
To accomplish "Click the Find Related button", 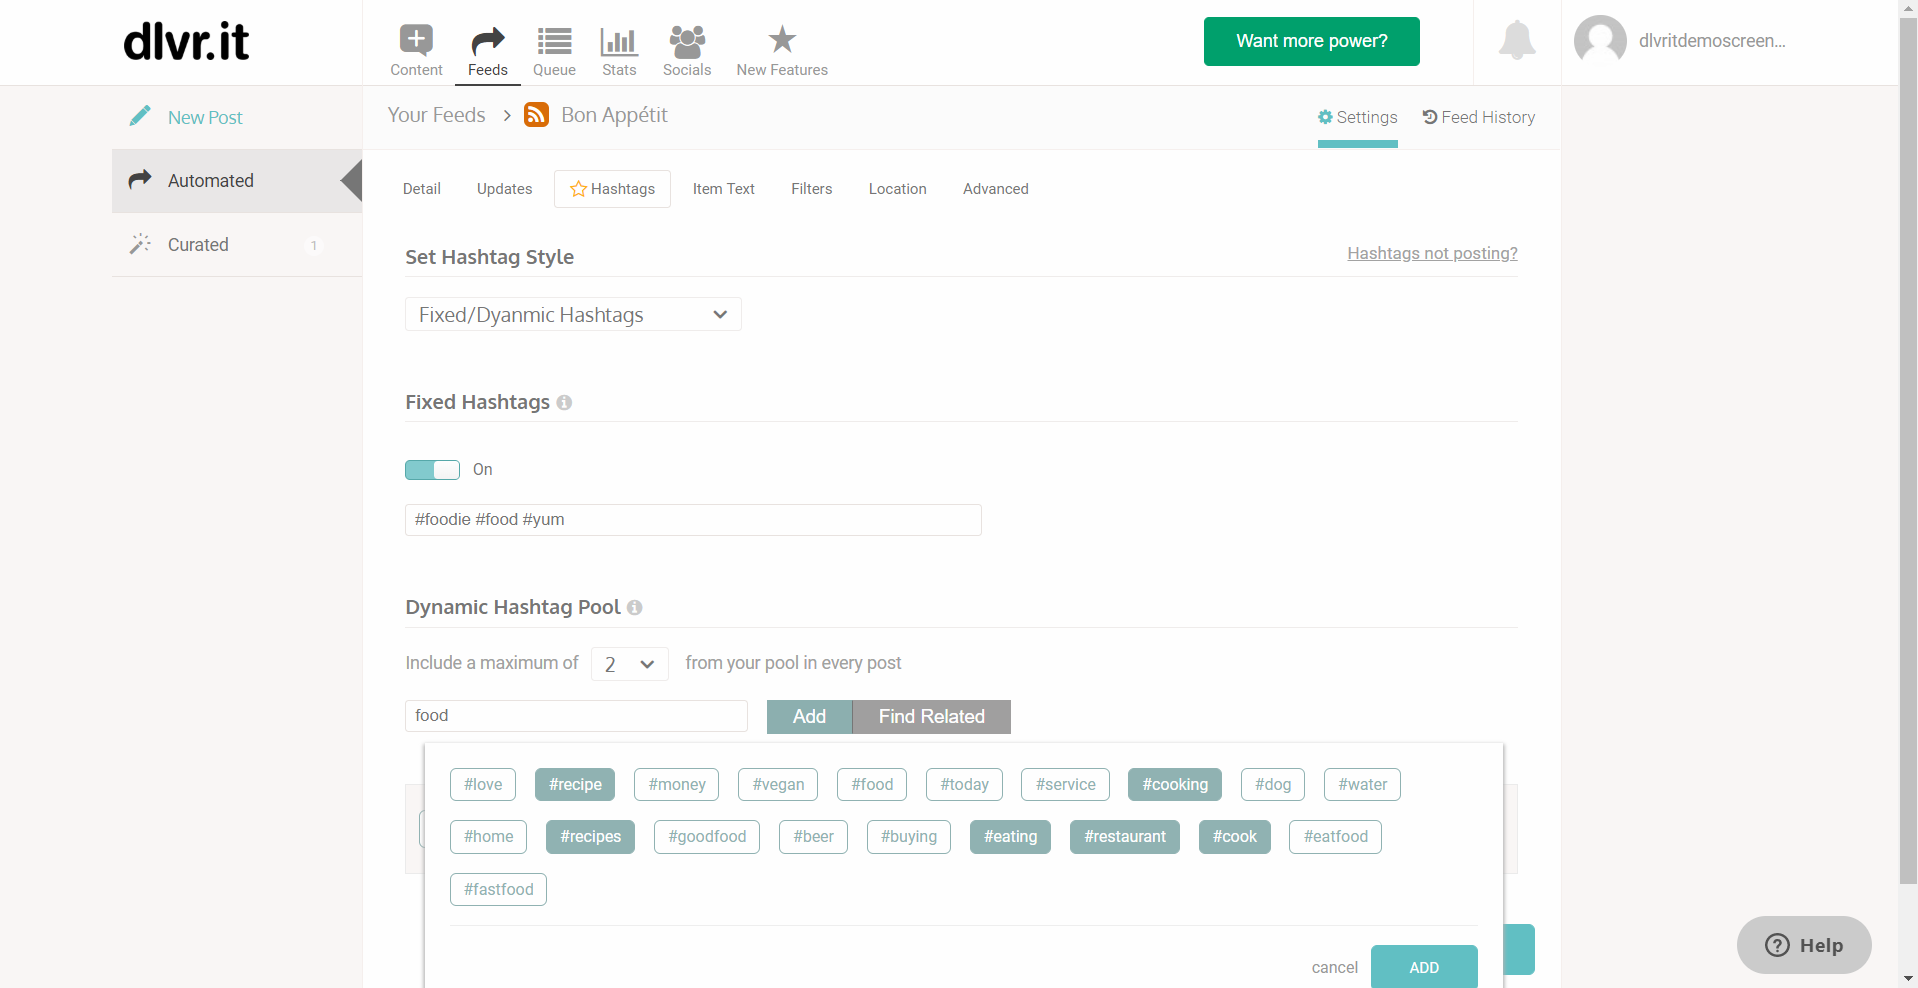I will (x=931, y=717).
